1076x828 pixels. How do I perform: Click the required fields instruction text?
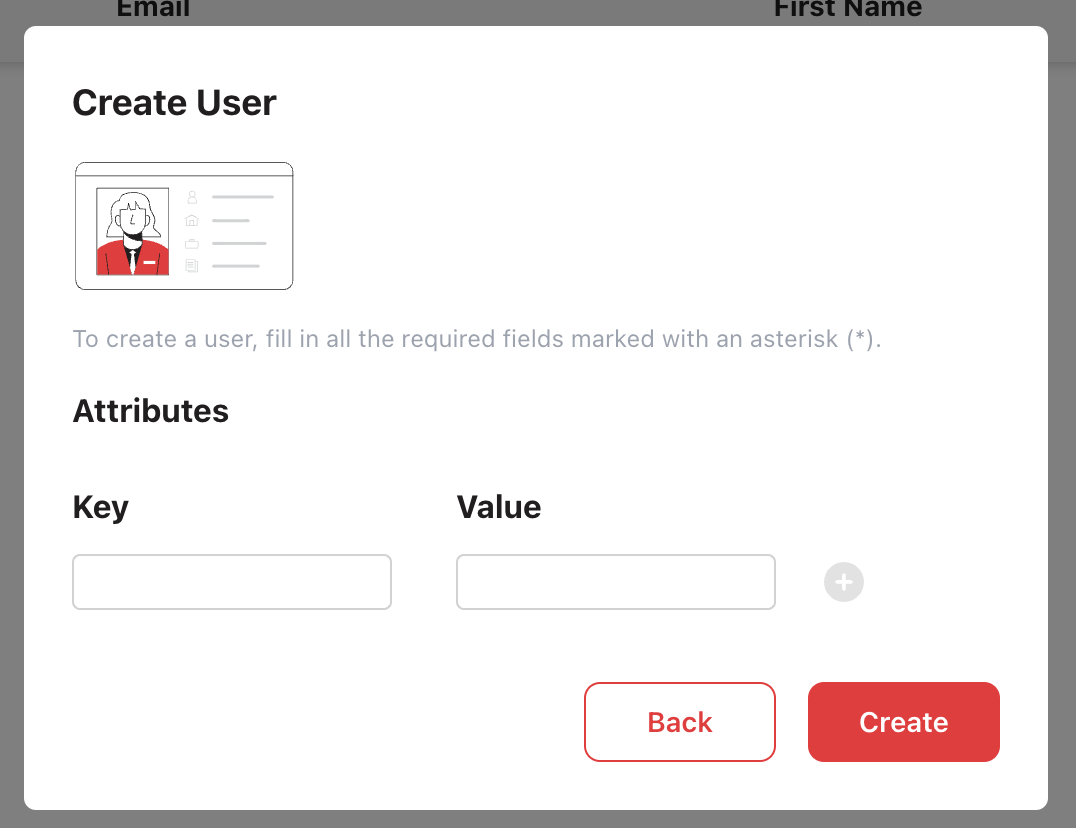[477, 339]
